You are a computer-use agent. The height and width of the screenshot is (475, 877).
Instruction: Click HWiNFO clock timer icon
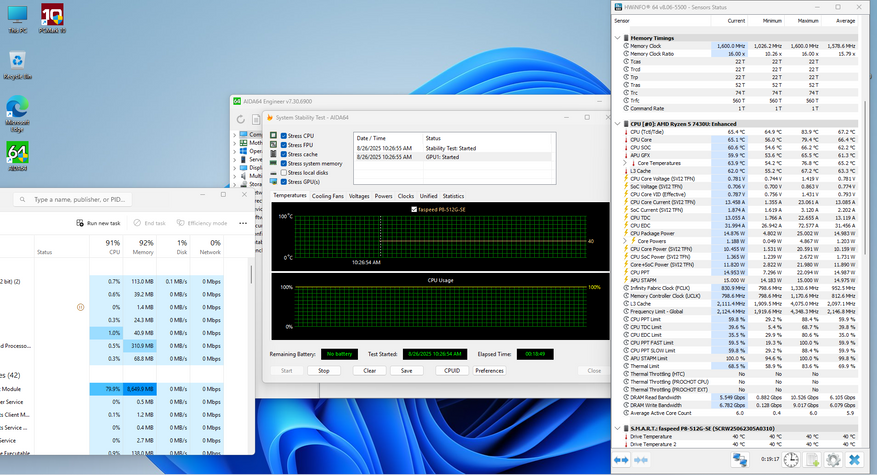pos(790,459)
